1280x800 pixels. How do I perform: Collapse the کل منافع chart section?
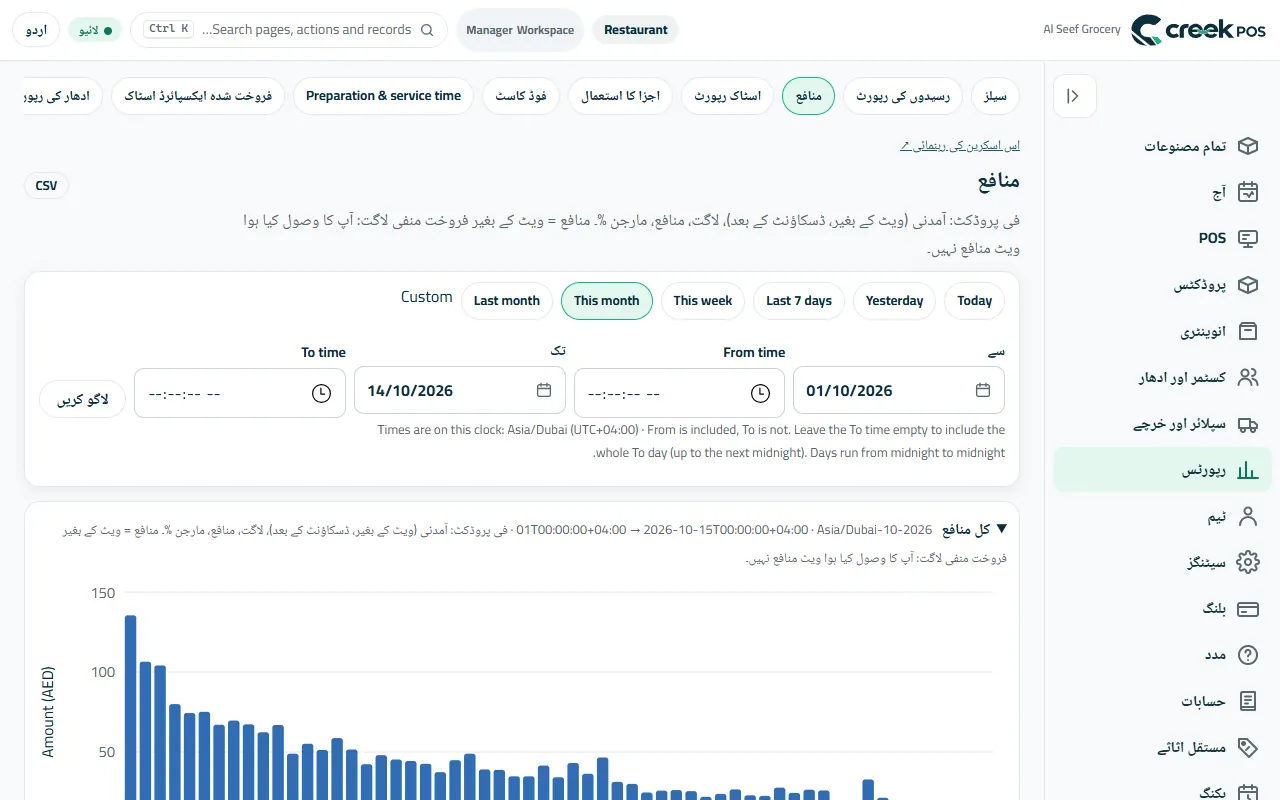[x=1001, y=529]
